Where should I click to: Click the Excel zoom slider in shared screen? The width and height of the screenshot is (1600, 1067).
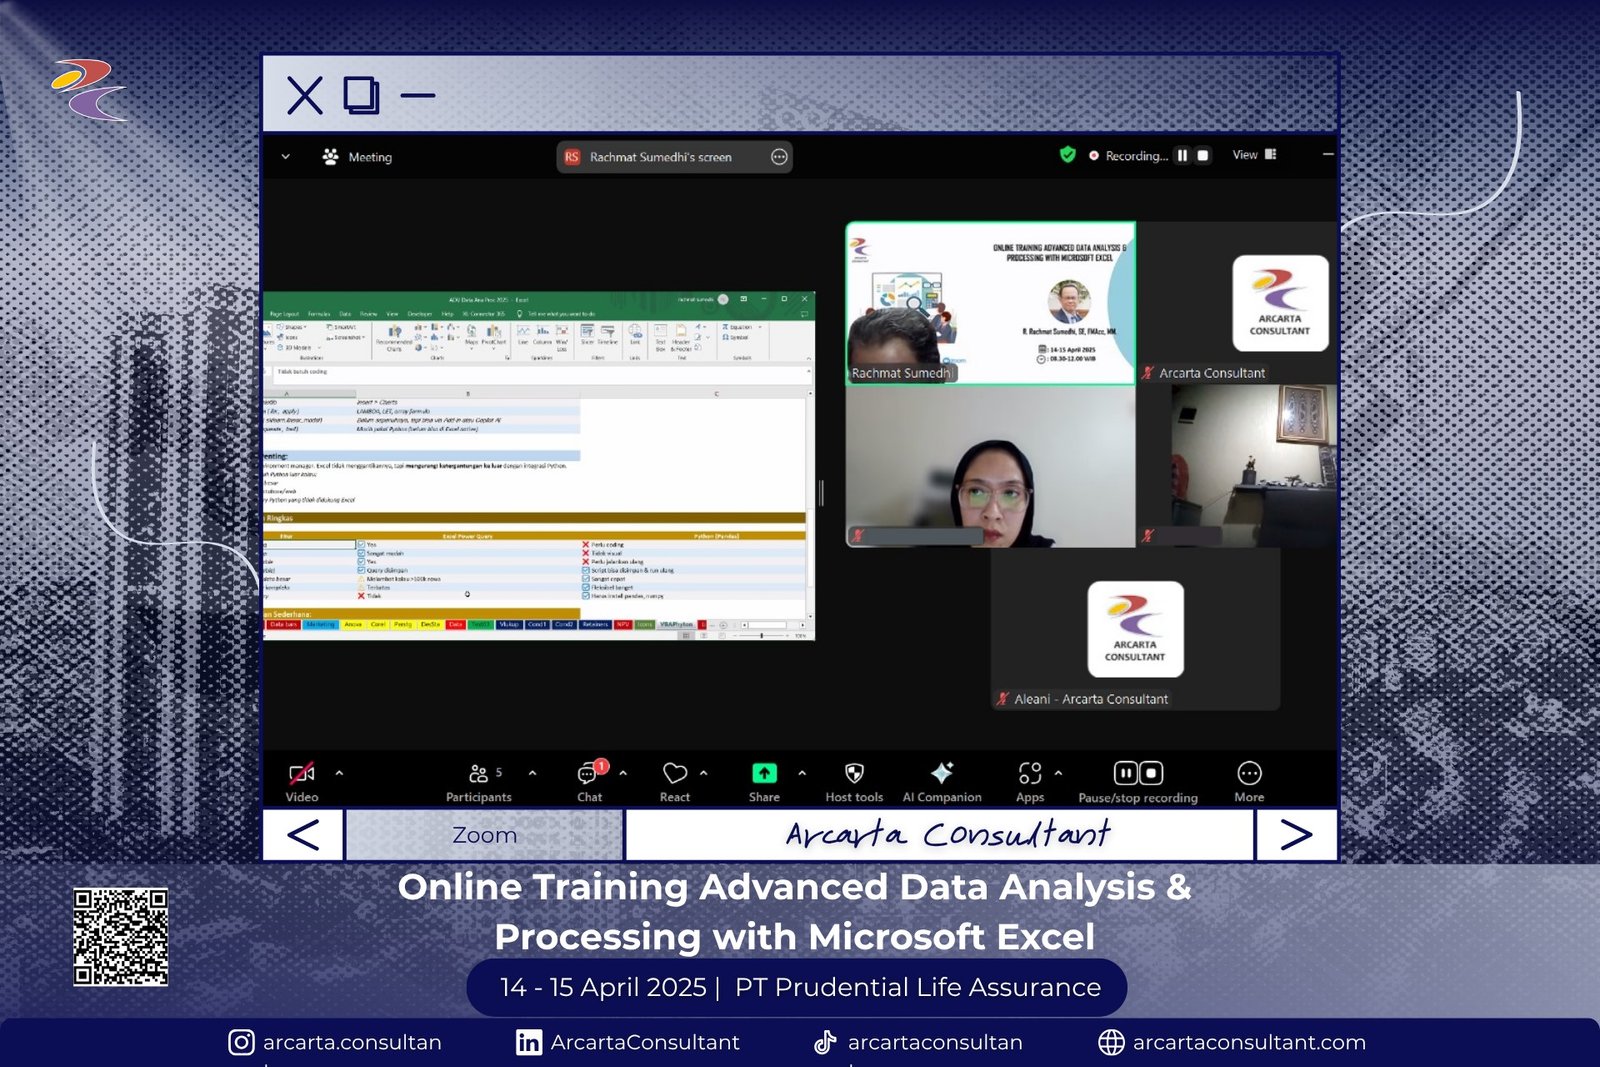[762, 635]
